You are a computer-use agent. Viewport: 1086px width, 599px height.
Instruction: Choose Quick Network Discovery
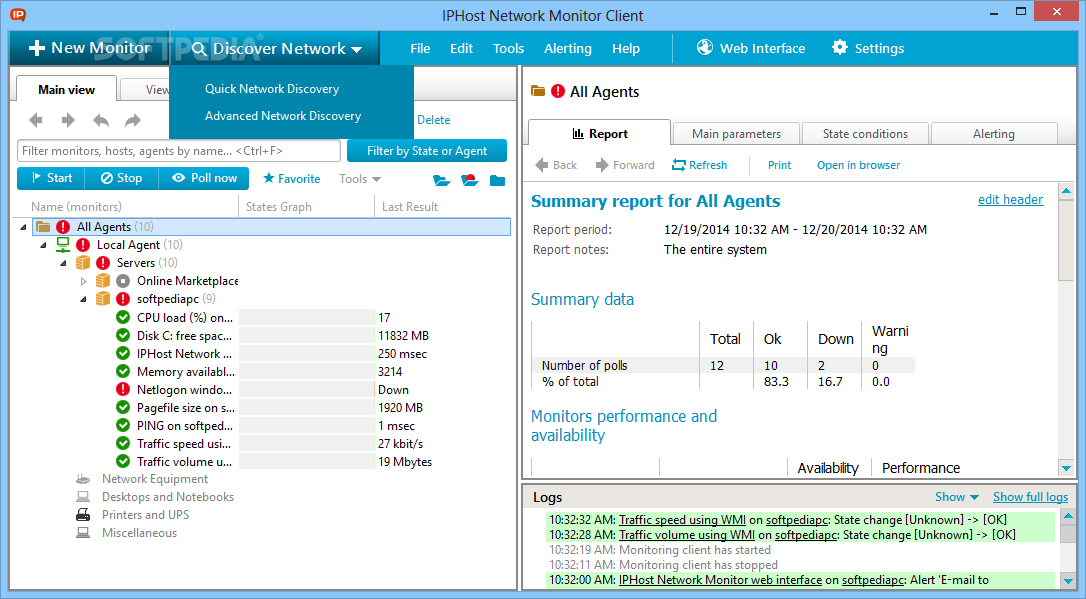pyautogui.click(x=272, y=89)
